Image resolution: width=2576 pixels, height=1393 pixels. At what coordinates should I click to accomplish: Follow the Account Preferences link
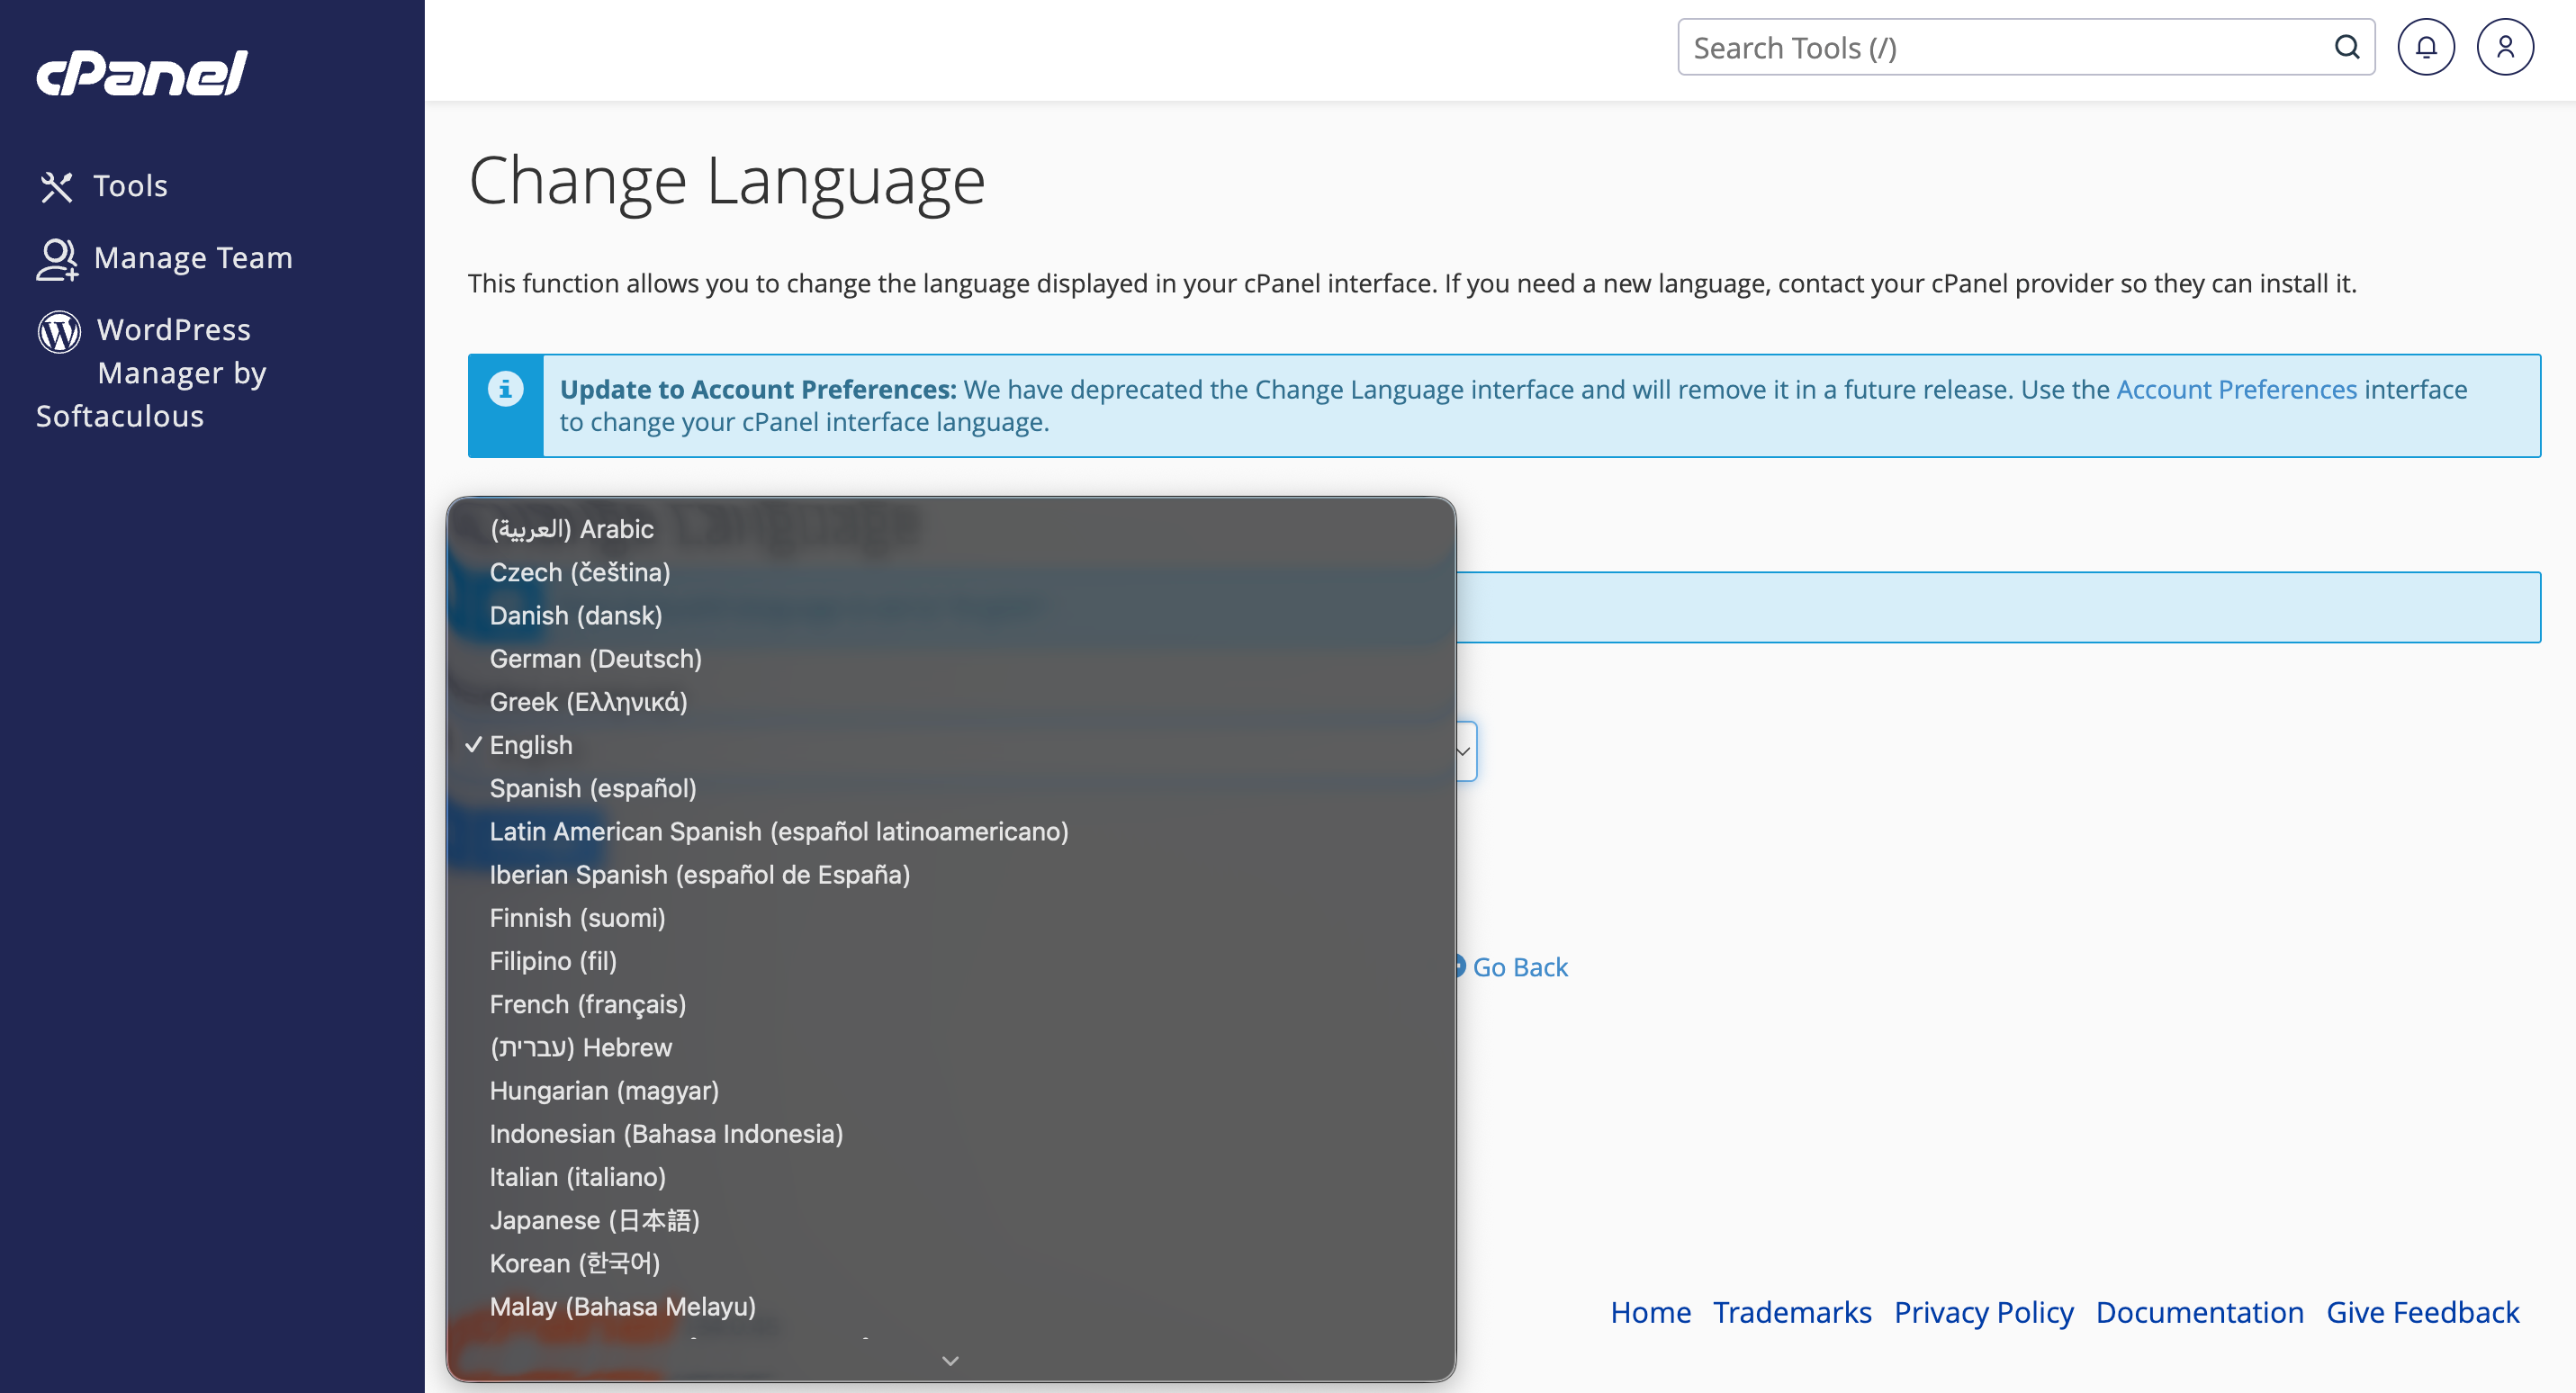point(2236,389)
